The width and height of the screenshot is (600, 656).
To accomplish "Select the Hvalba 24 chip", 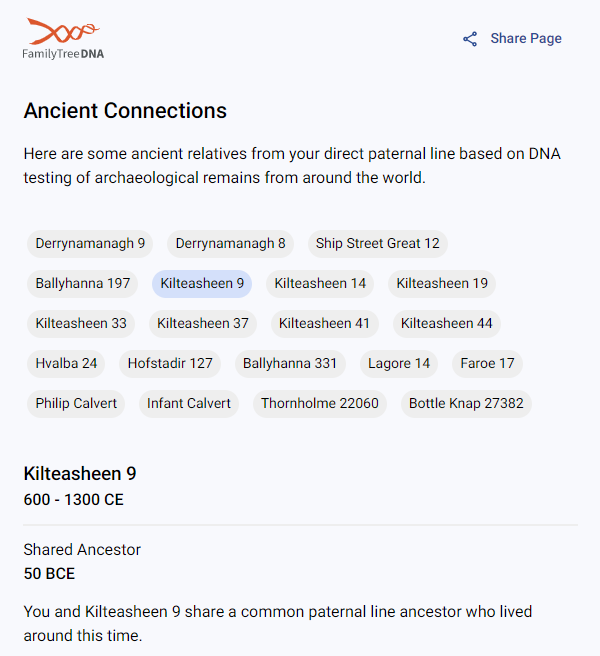I will pyautogui.click(x=66, y=364).
